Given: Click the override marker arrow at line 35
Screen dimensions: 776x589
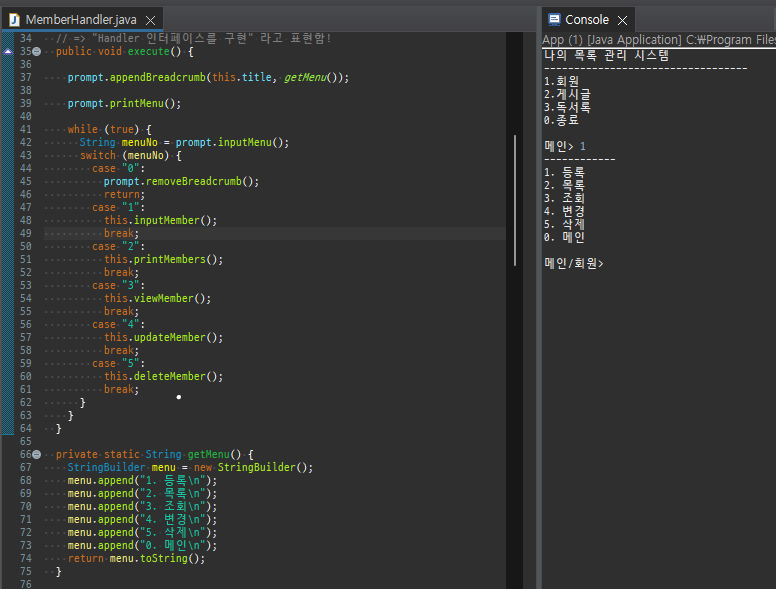Looking at the screenshot, I should pos(8,51).
